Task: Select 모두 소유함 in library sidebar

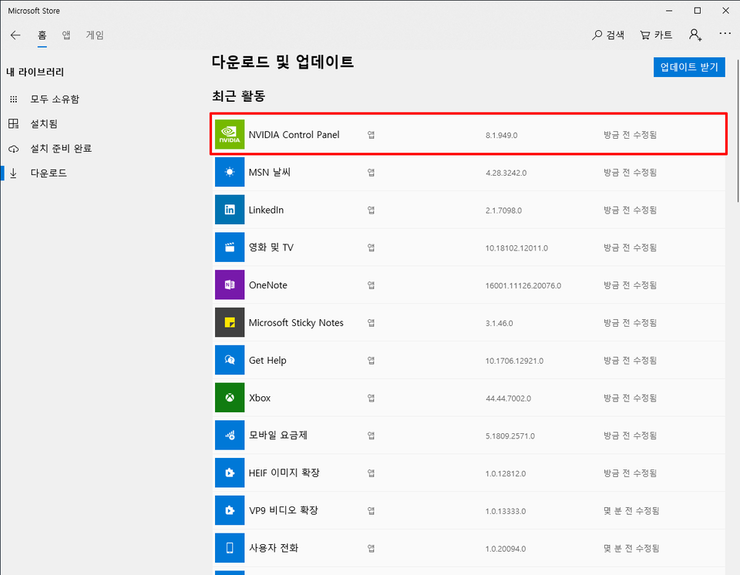Action: [55, 99]
